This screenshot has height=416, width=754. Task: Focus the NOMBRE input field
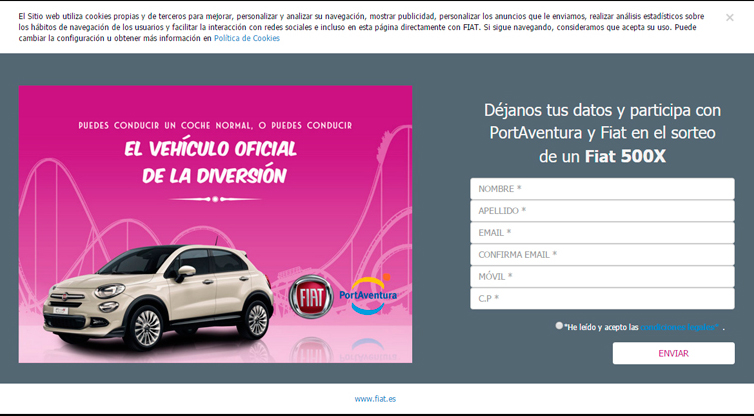[x=602, y=189]
